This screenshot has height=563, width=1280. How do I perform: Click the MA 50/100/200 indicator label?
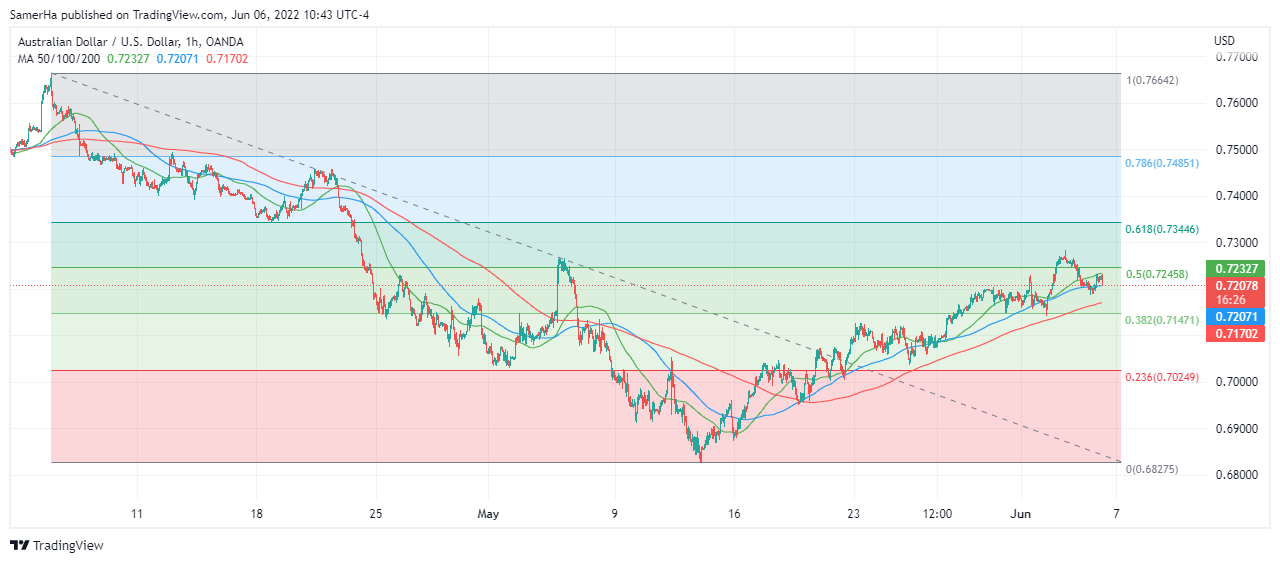click(58, 59)
